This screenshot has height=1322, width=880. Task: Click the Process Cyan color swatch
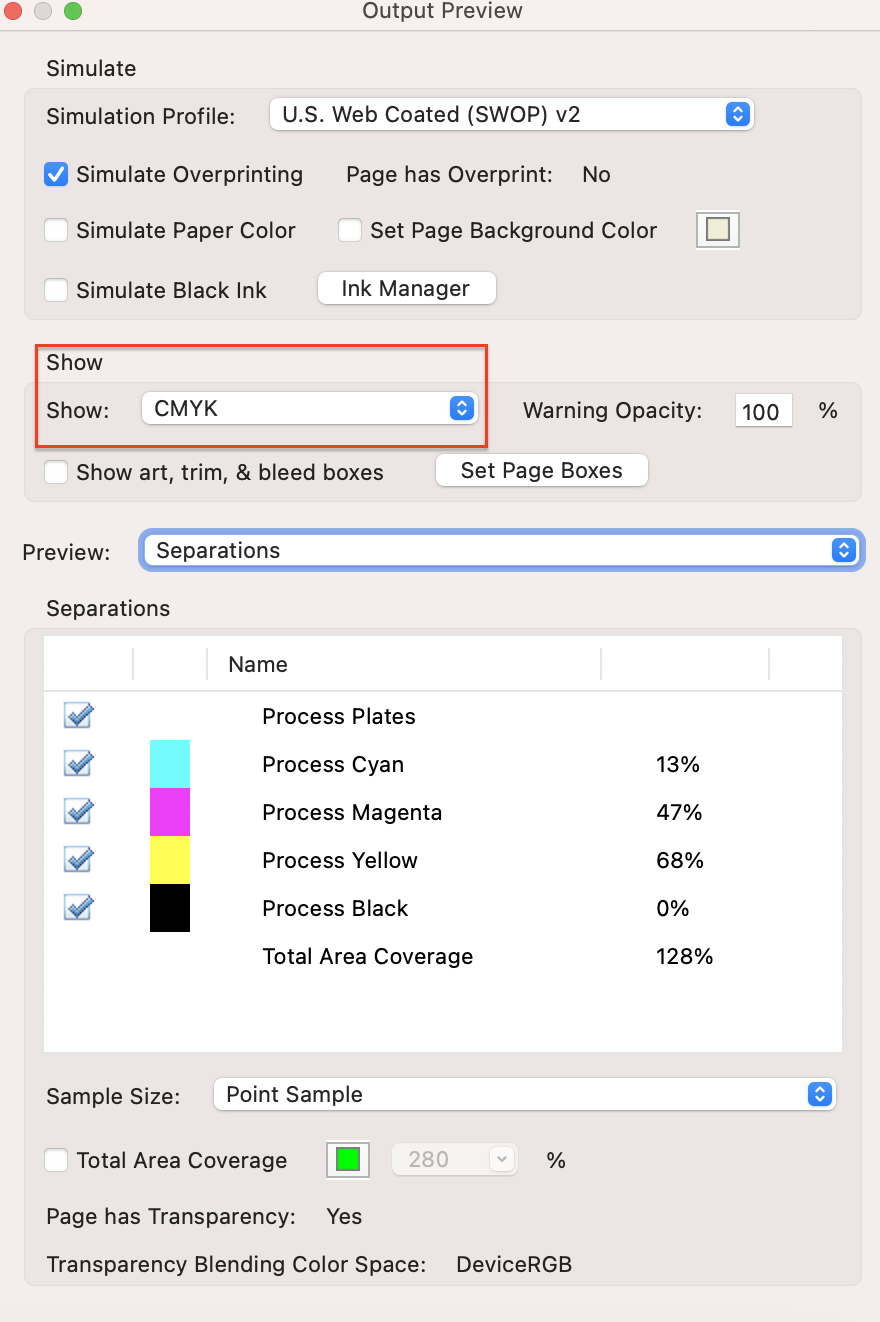(x=169, y=764)
